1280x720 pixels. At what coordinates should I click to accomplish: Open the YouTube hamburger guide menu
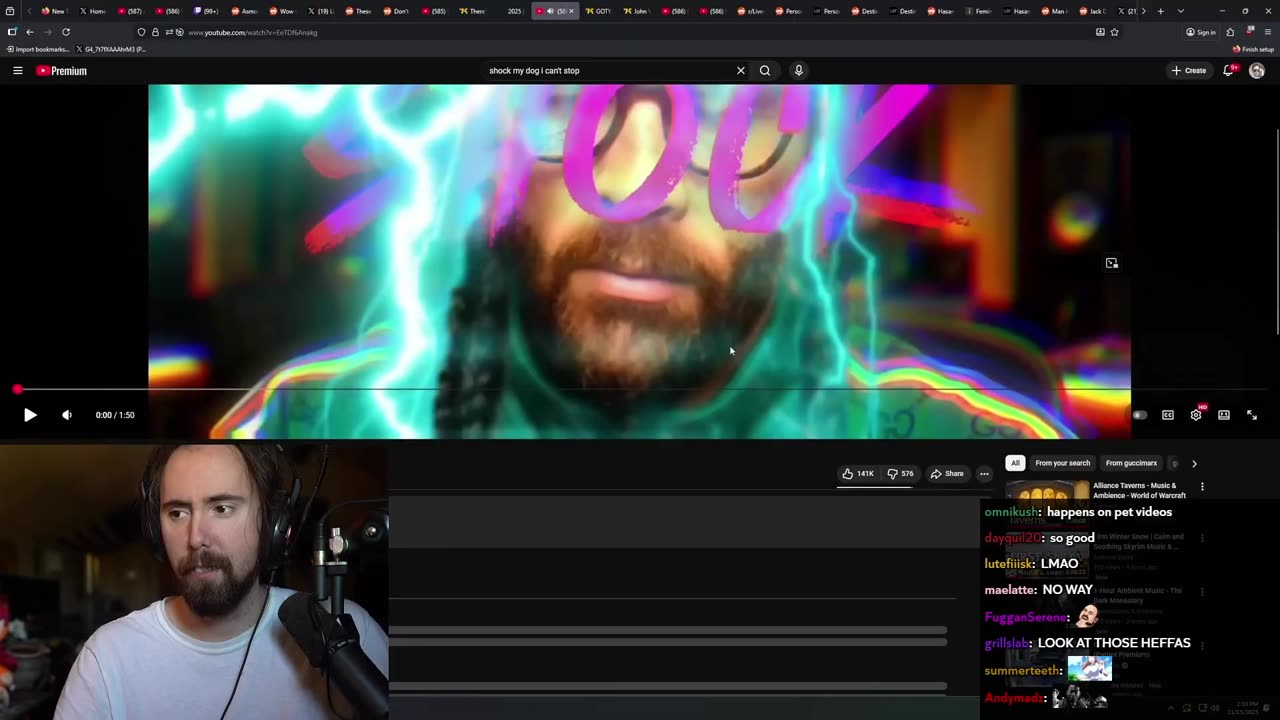point(17,71)
